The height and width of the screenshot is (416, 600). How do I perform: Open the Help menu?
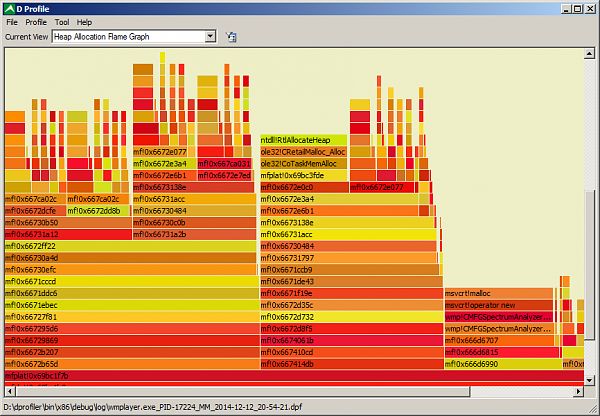84,22
